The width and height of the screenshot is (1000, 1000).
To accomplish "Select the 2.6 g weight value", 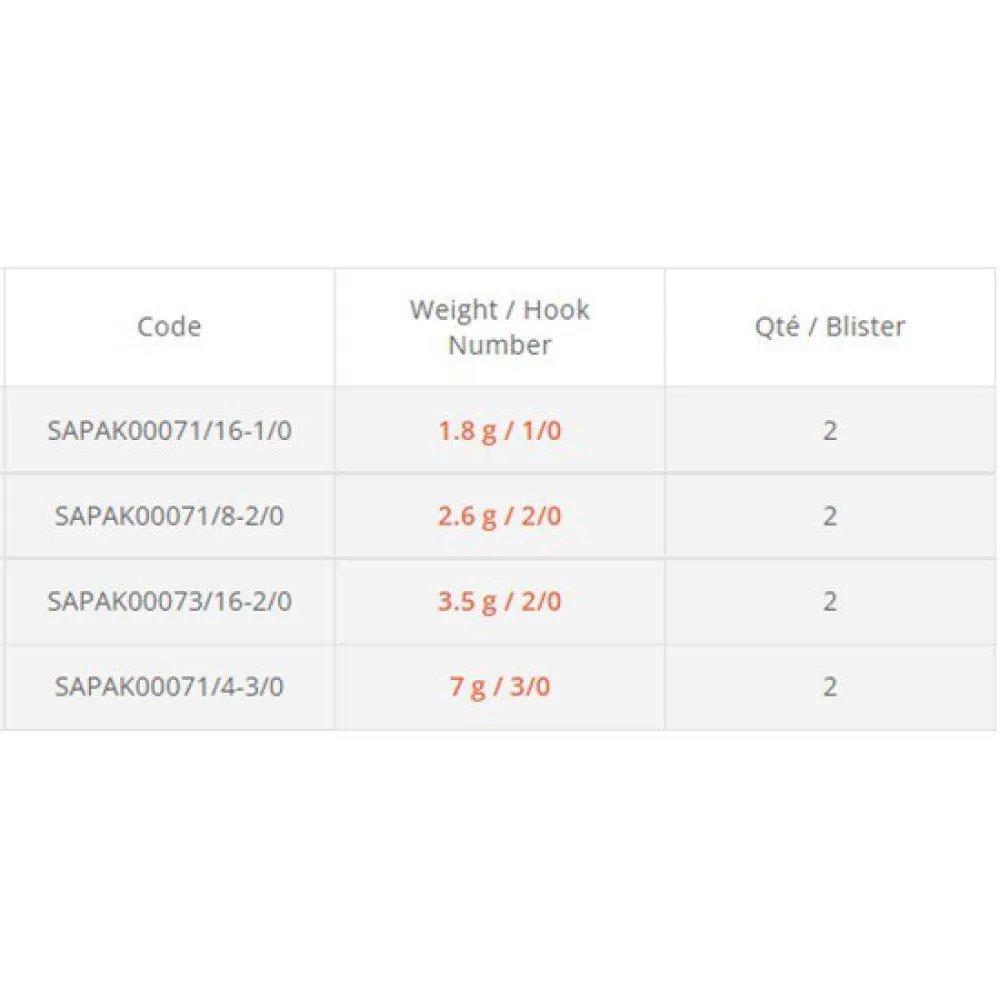I will (463, 516).
